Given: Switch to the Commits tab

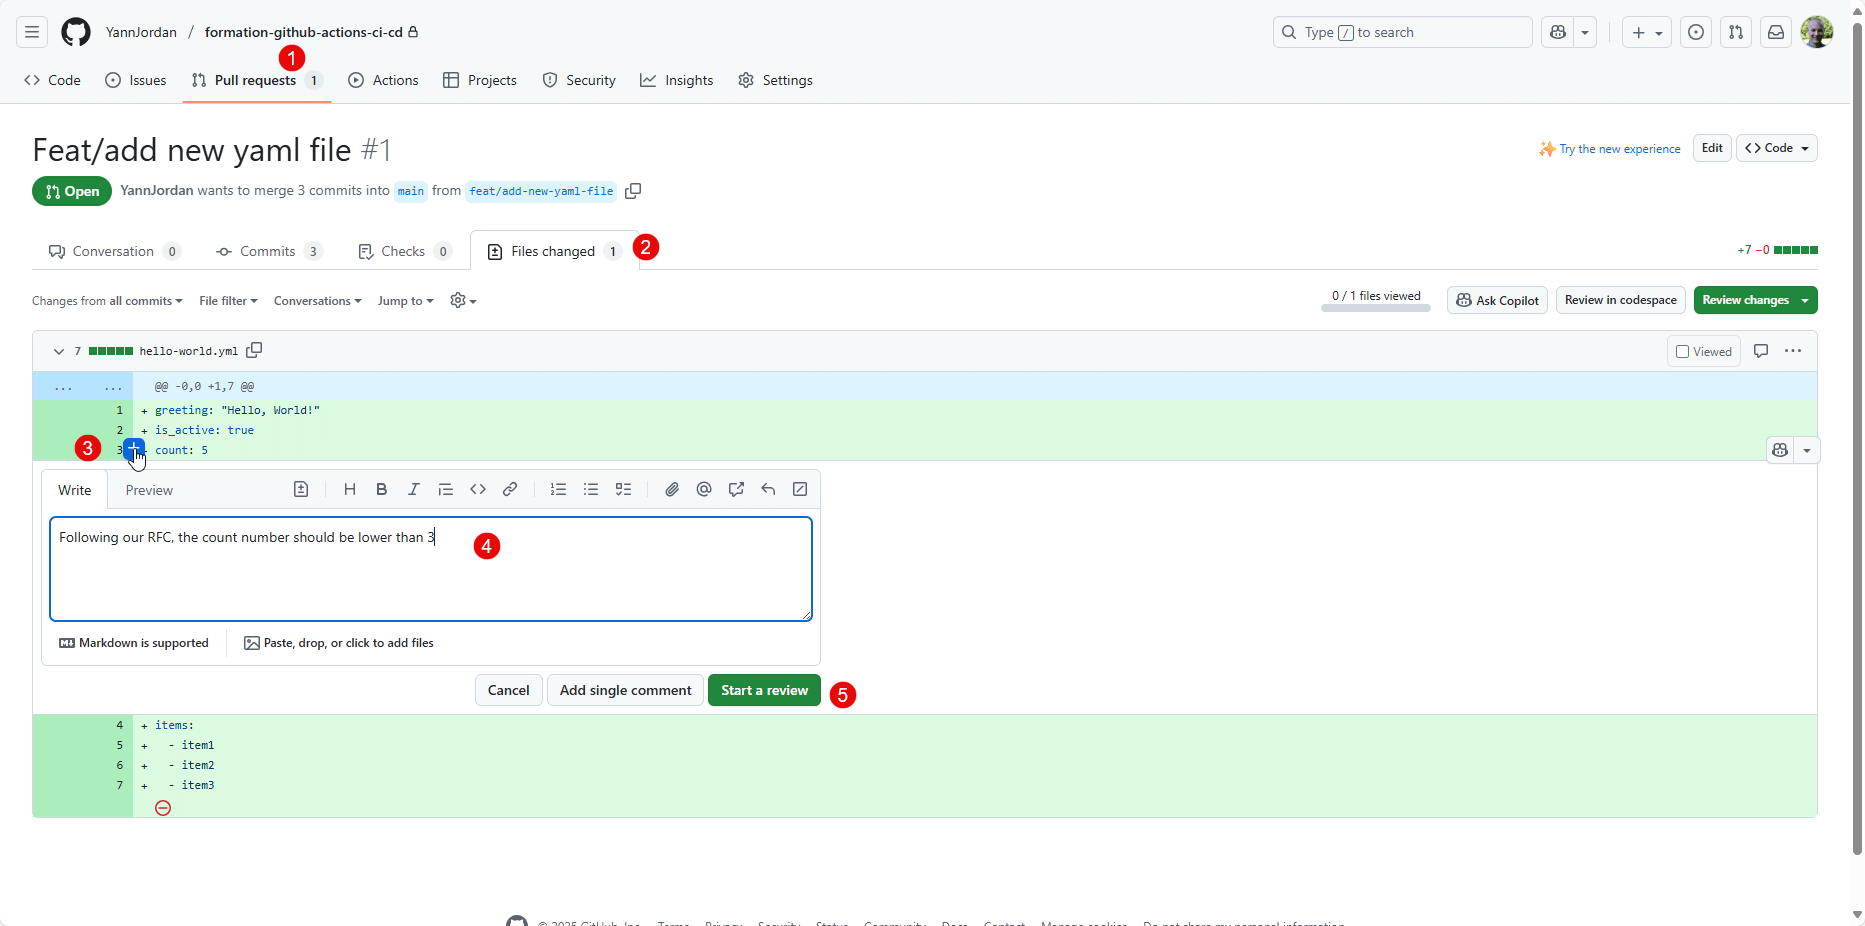Looking at the screenshot, I should 267,251.
